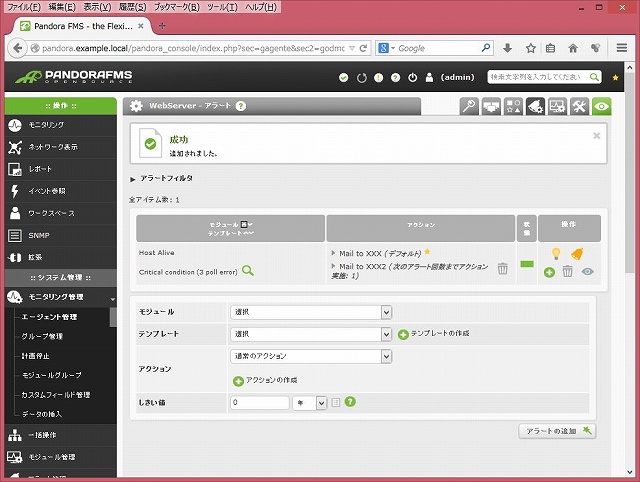
Task: Open the agent alerts bell-gear tab icon
Action: 536,107
